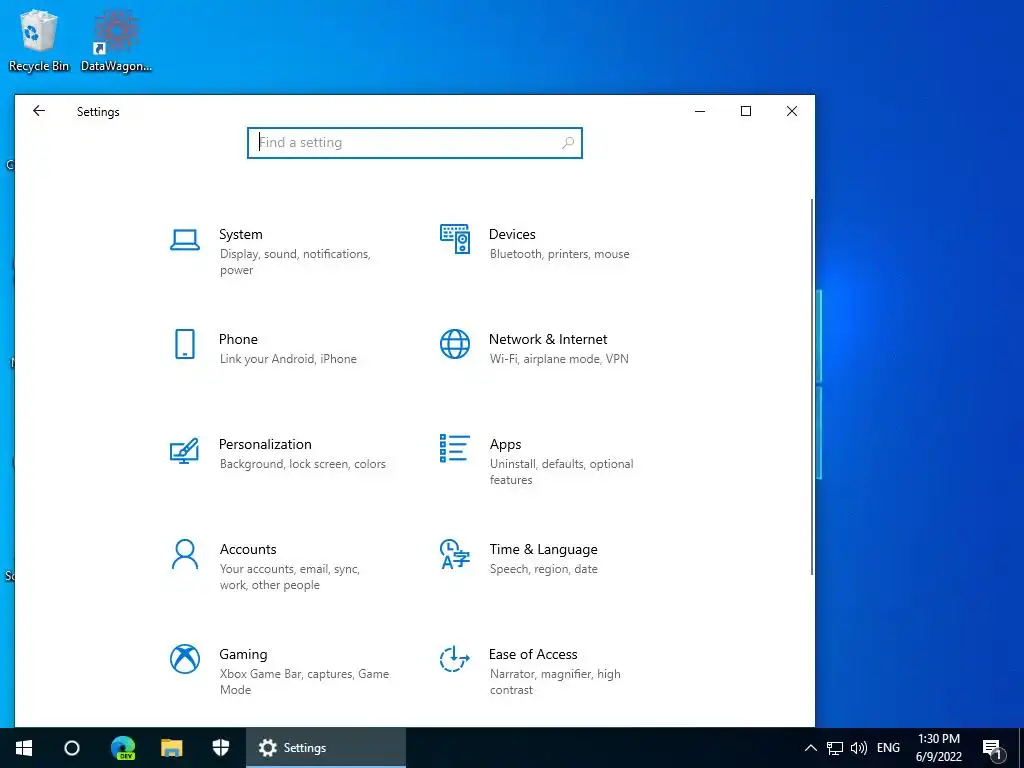Click the ENG language indicator
This screenshot has width=1024, height=768.
[x=888, y=748]
